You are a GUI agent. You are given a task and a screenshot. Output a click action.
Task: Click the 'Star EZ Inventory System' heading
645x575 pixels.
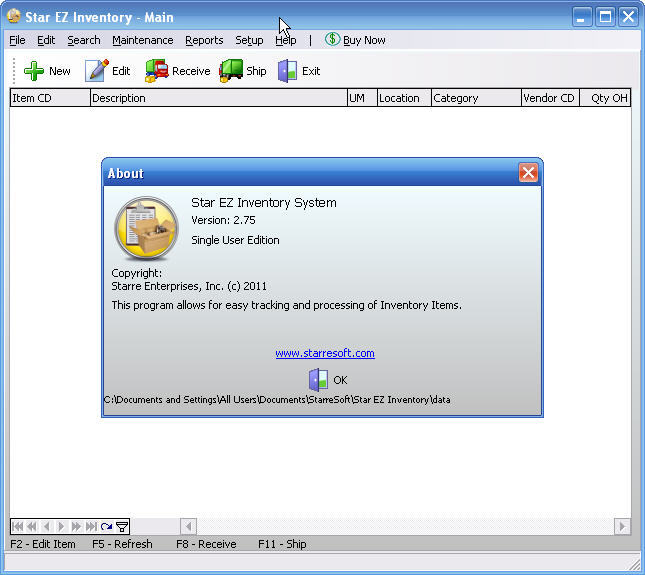coord(264,202)
